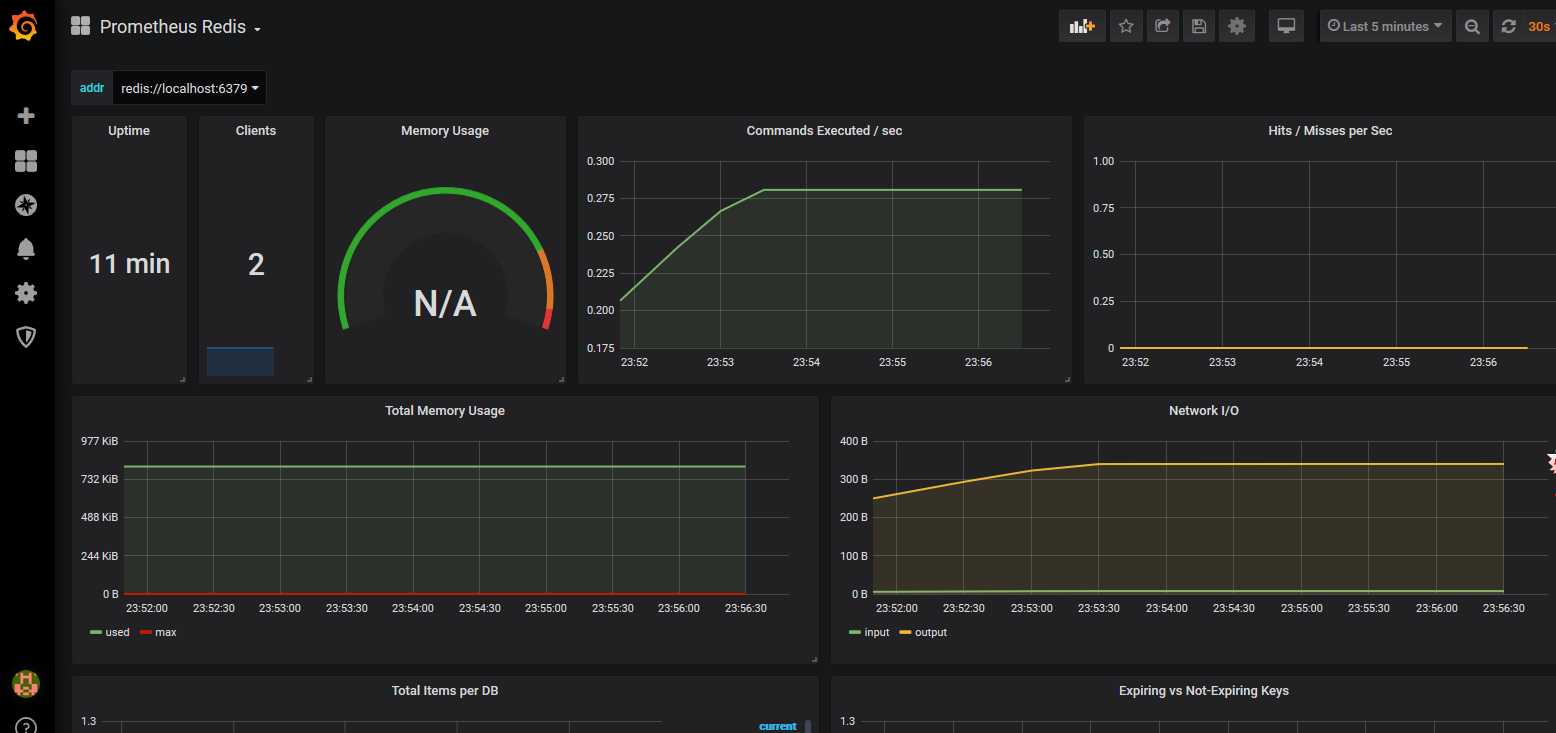Open the Configuration gear in sidebar

tap(27, 293)
